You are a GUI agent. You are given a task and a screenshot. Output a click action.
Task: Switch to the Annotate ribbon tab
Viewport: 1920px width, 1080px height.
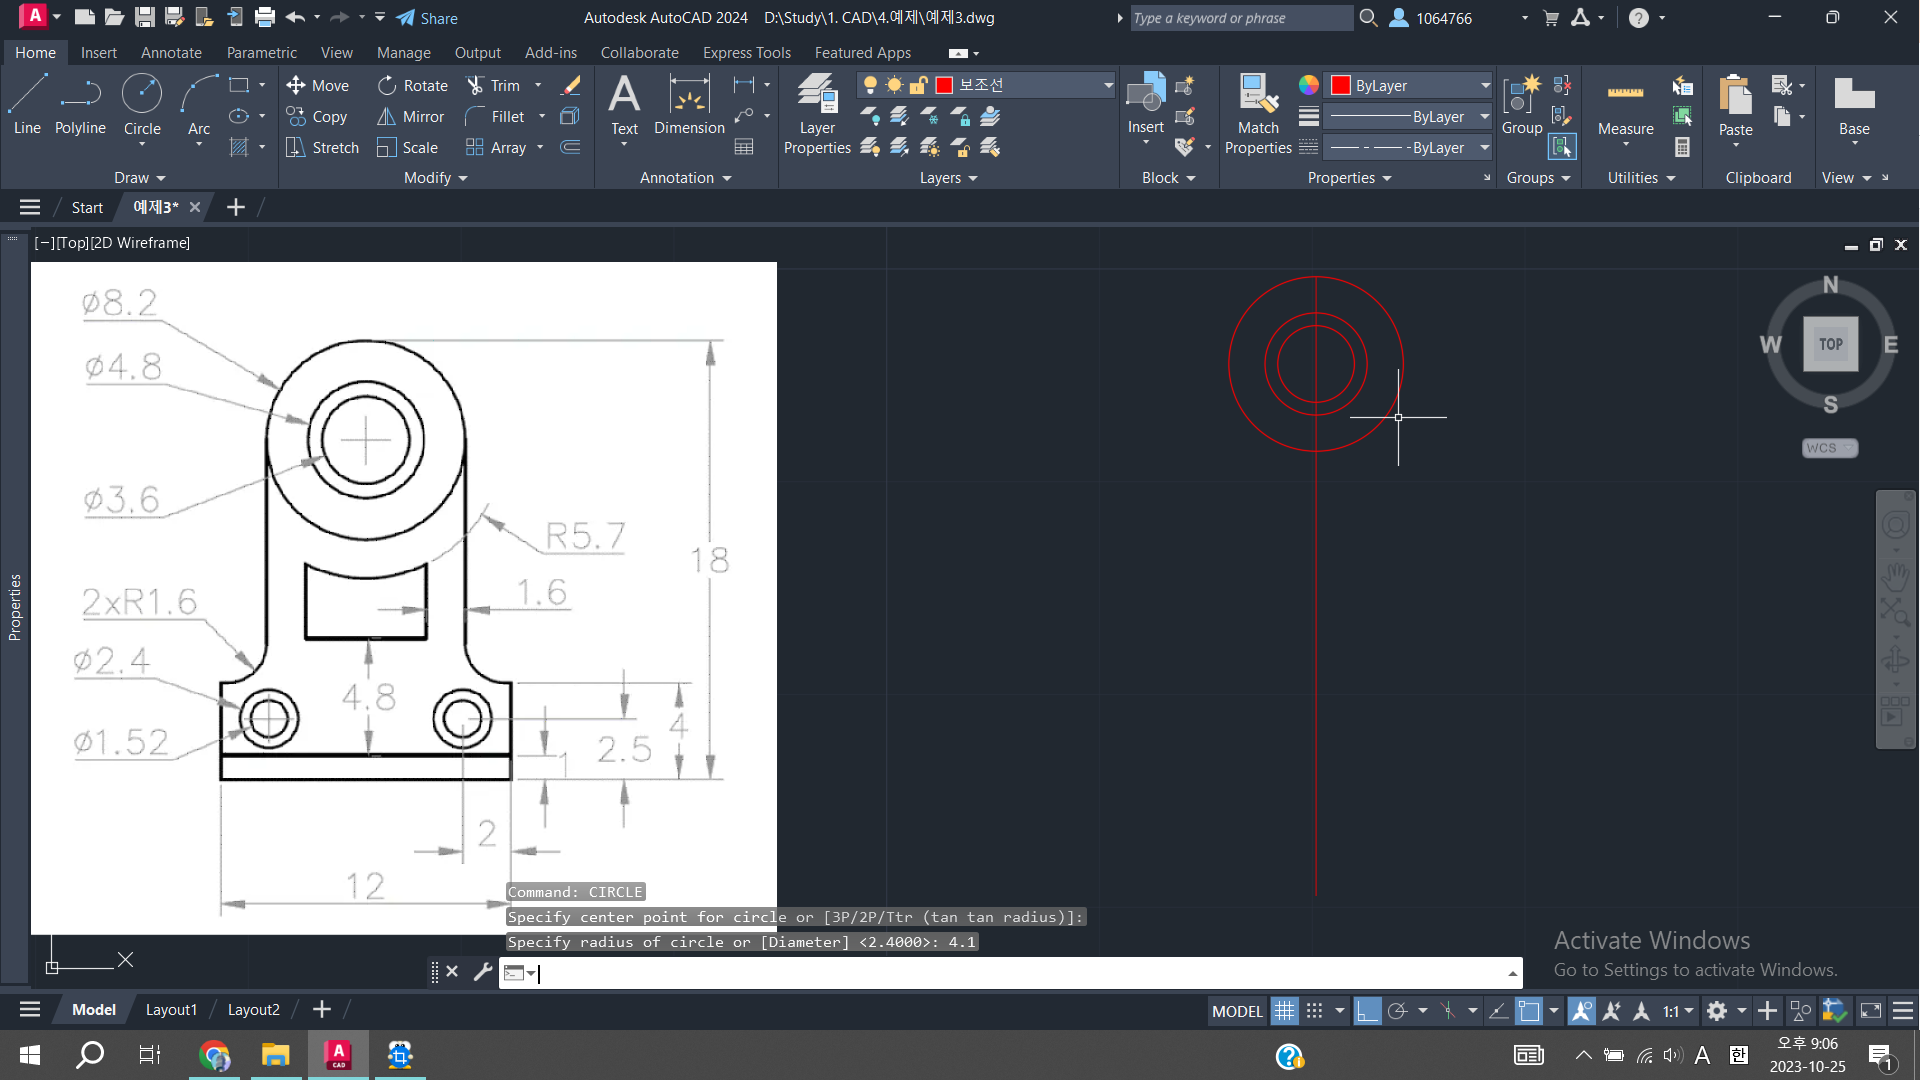[x=171, y=53]
